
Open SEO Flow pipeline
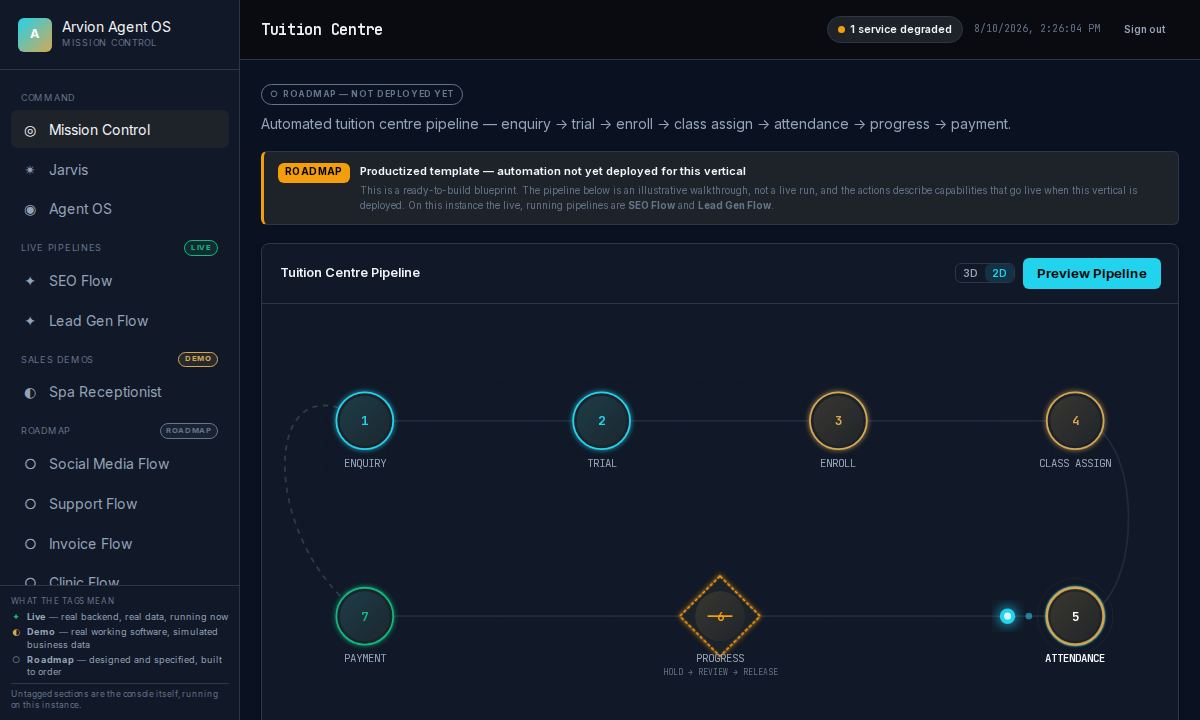tap(120, 281)
